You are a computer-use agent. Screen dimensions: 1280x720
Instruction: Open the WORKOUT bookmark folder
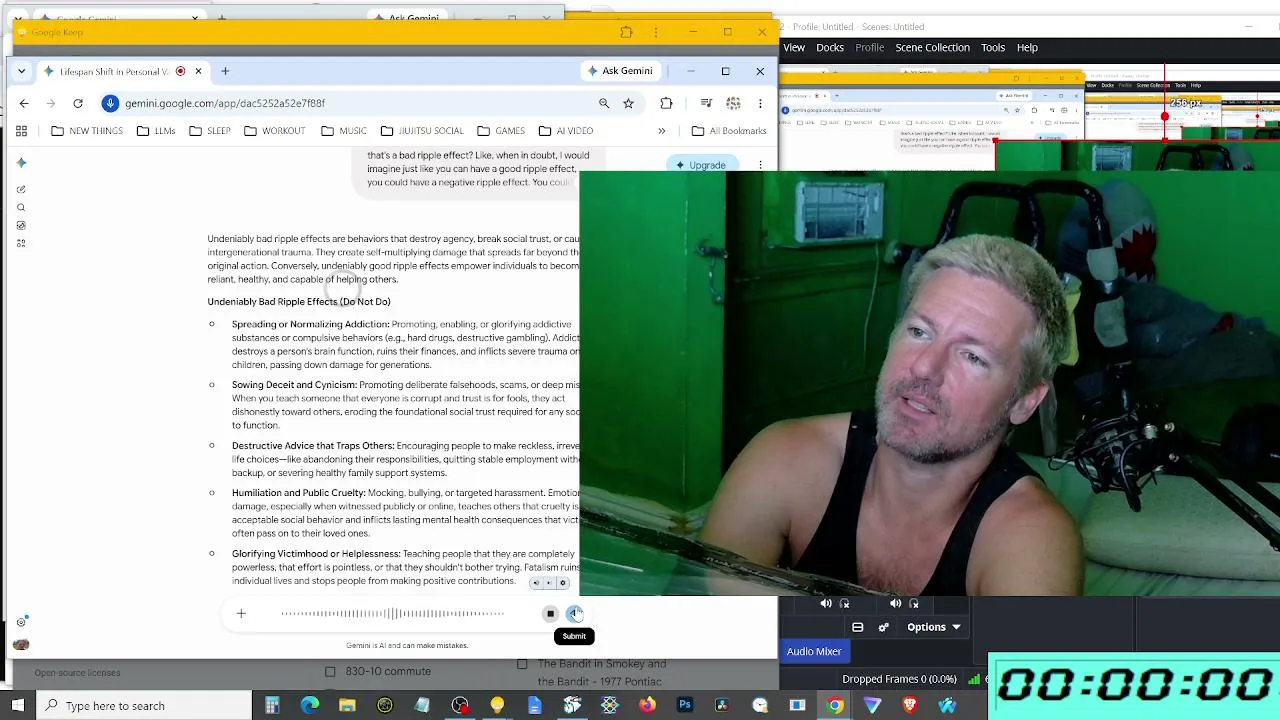[274, 131]
